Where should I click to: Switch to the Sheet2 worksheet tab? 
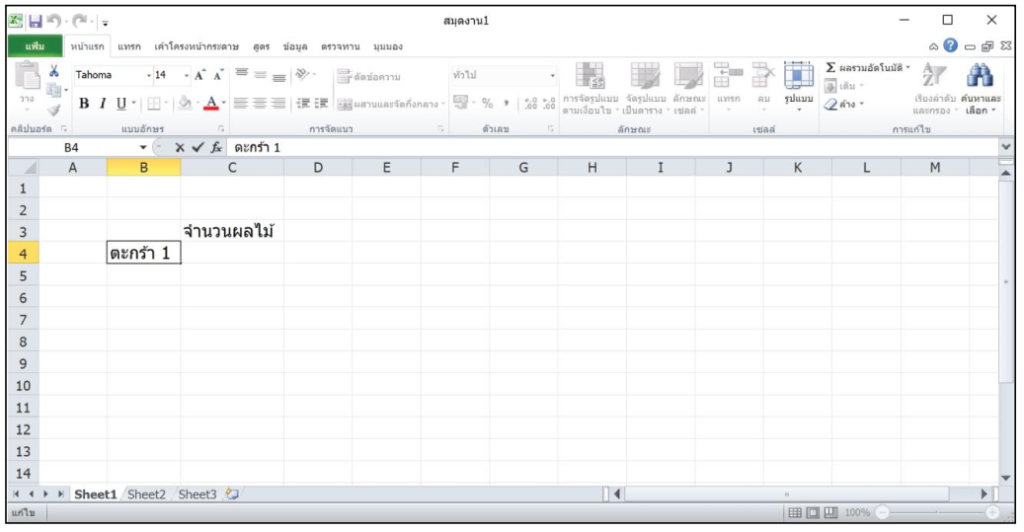pyautogui.click(x=146, y=494)
